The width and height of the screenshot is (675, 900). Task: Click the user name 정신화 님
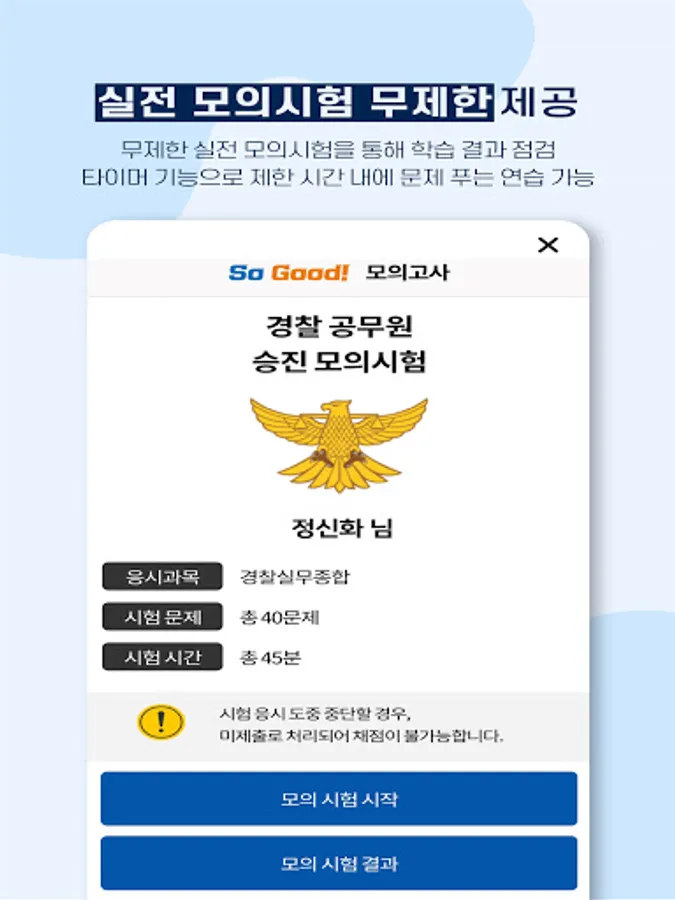(342, 528)
